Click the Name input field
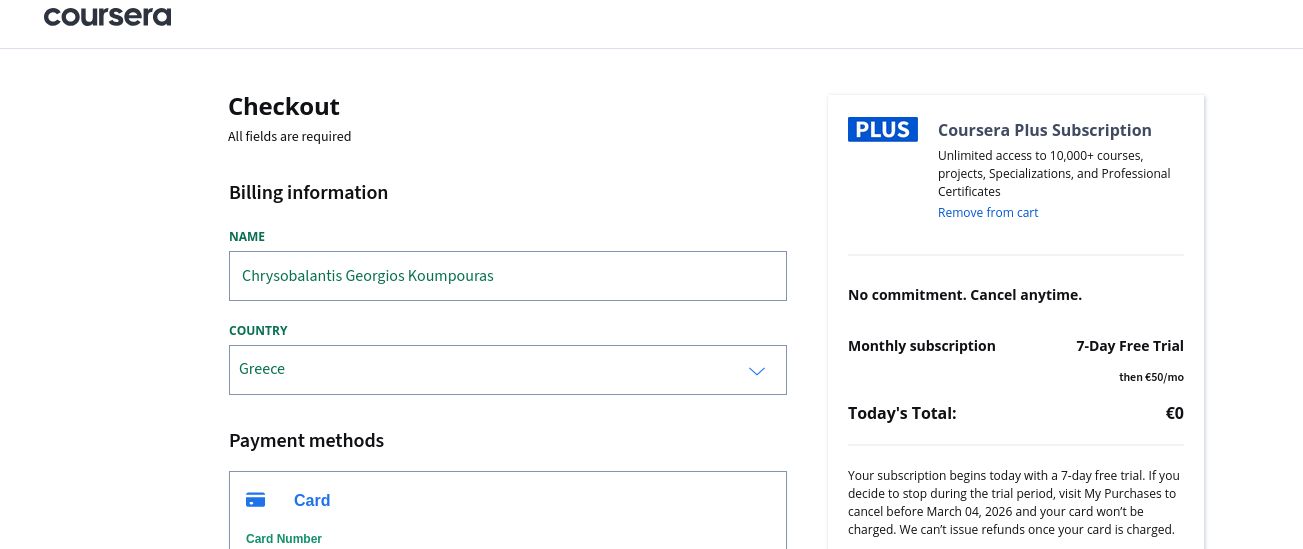This screenshot has height=549, width=1303. click(x=507, y=276)
